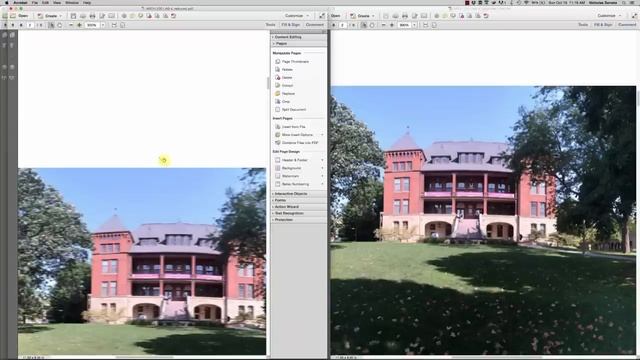This screenshot has width=640, height=360.
Task: Go to previous page in left window
Action: (x=13, y=25)
